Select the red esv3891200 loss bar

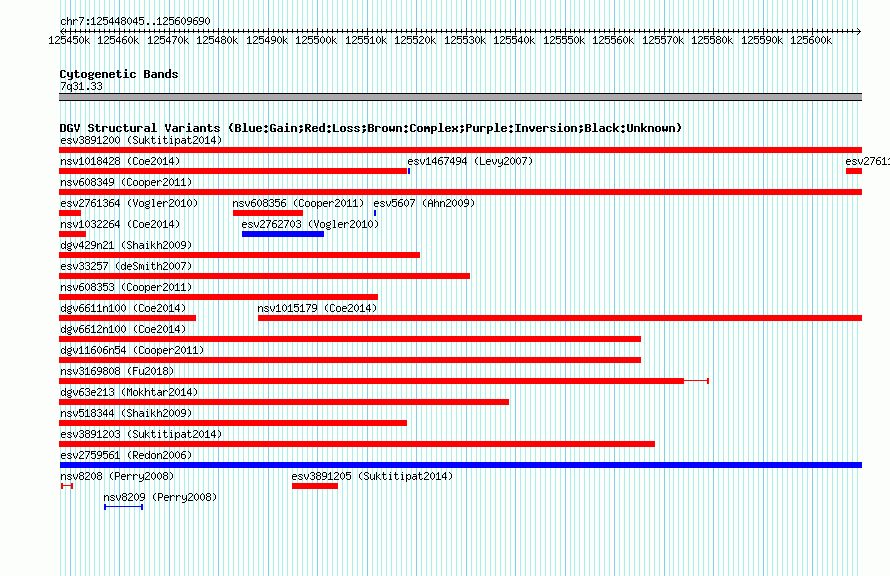click(x=460, y=150)
